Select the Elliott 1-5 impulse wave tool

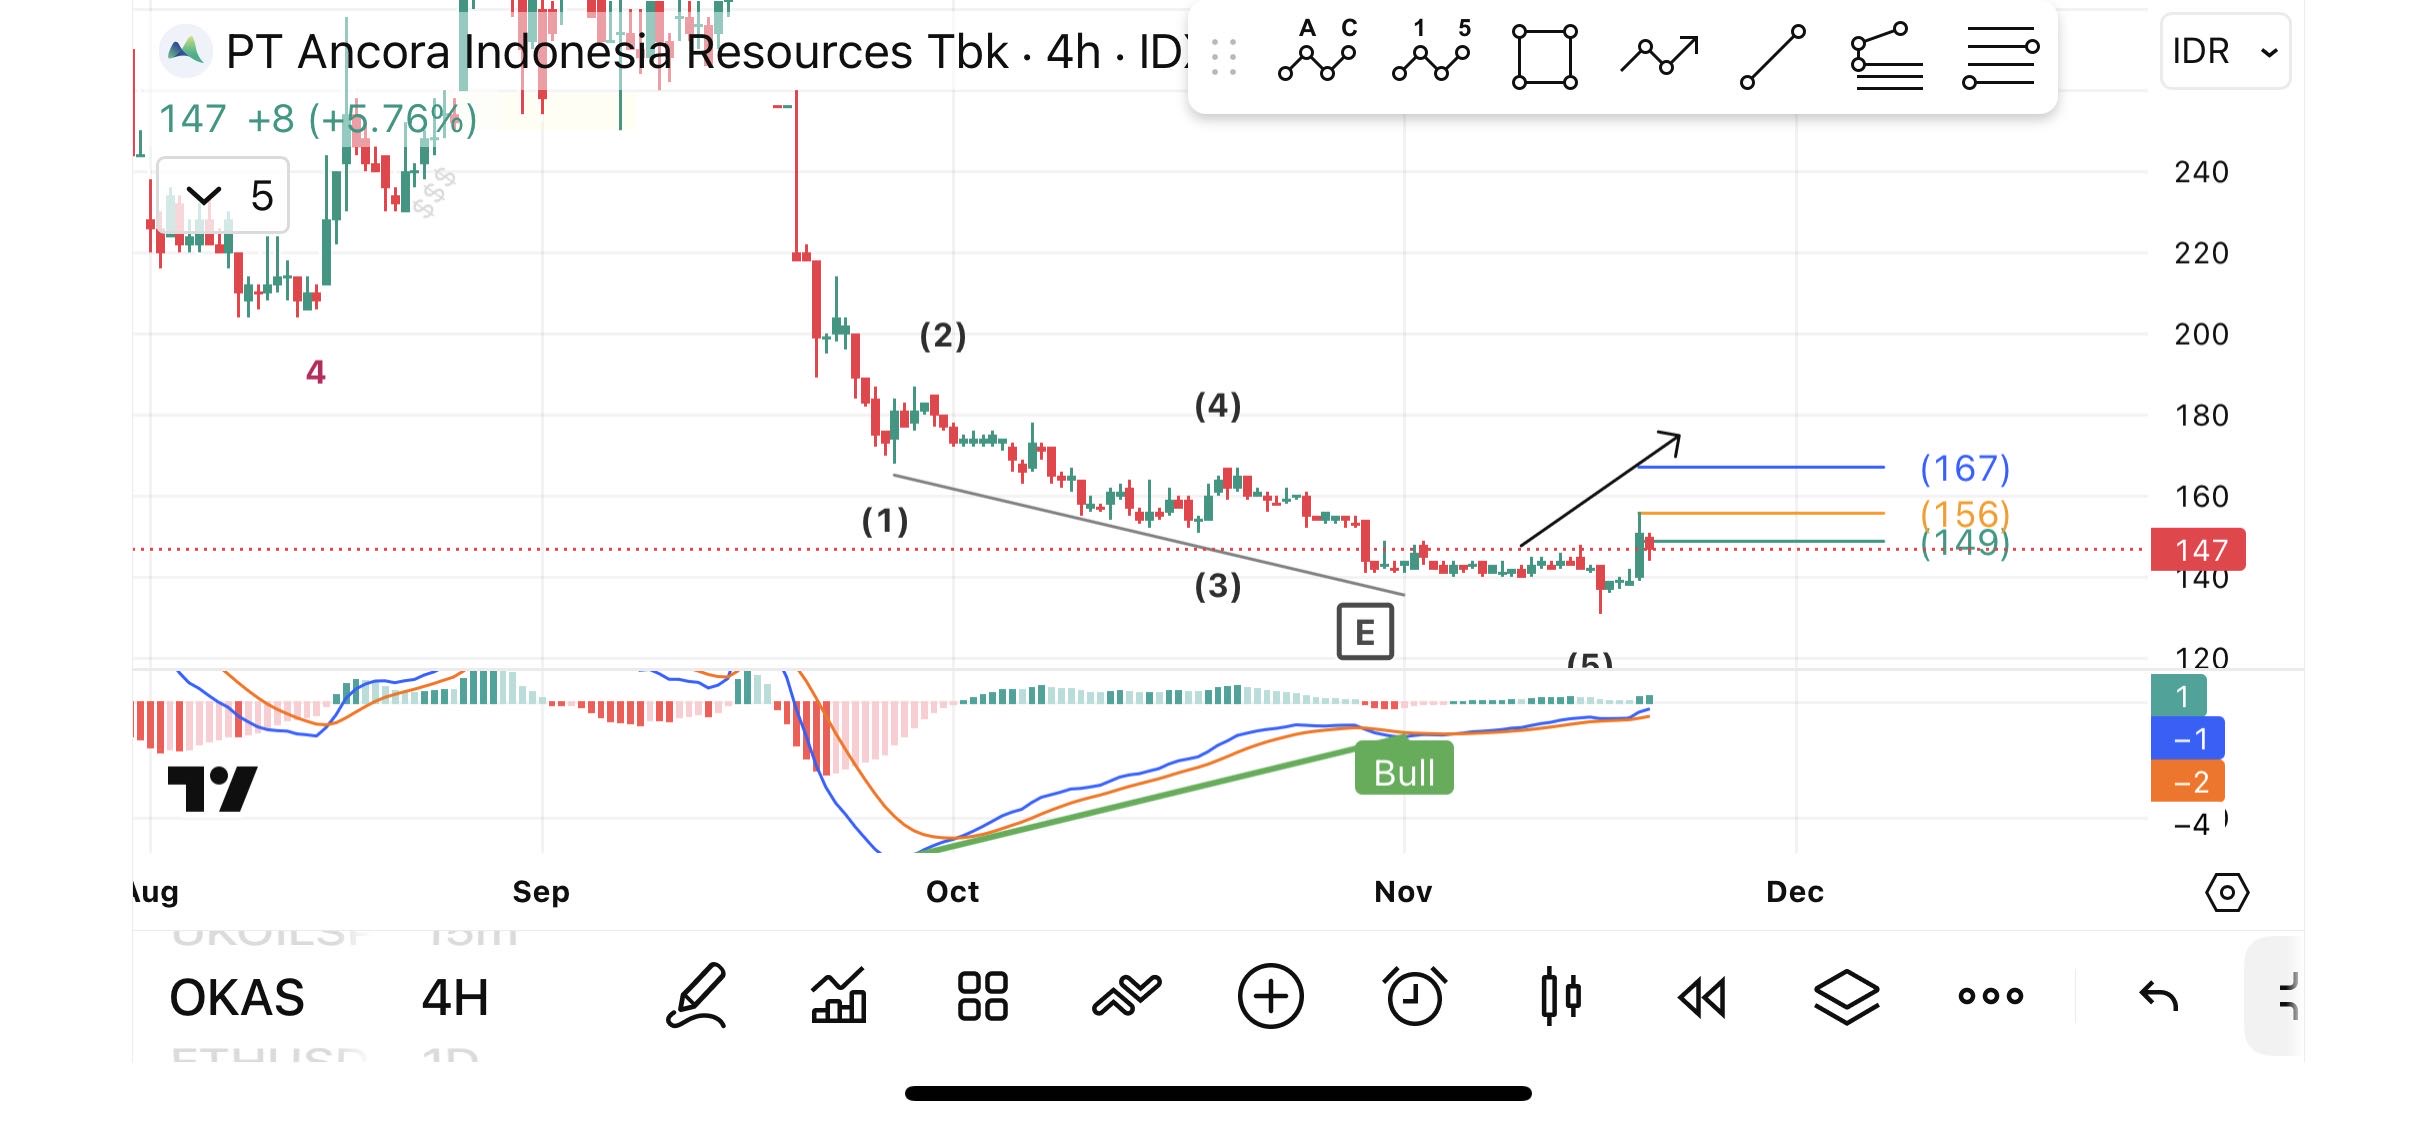coord(1431,57)
